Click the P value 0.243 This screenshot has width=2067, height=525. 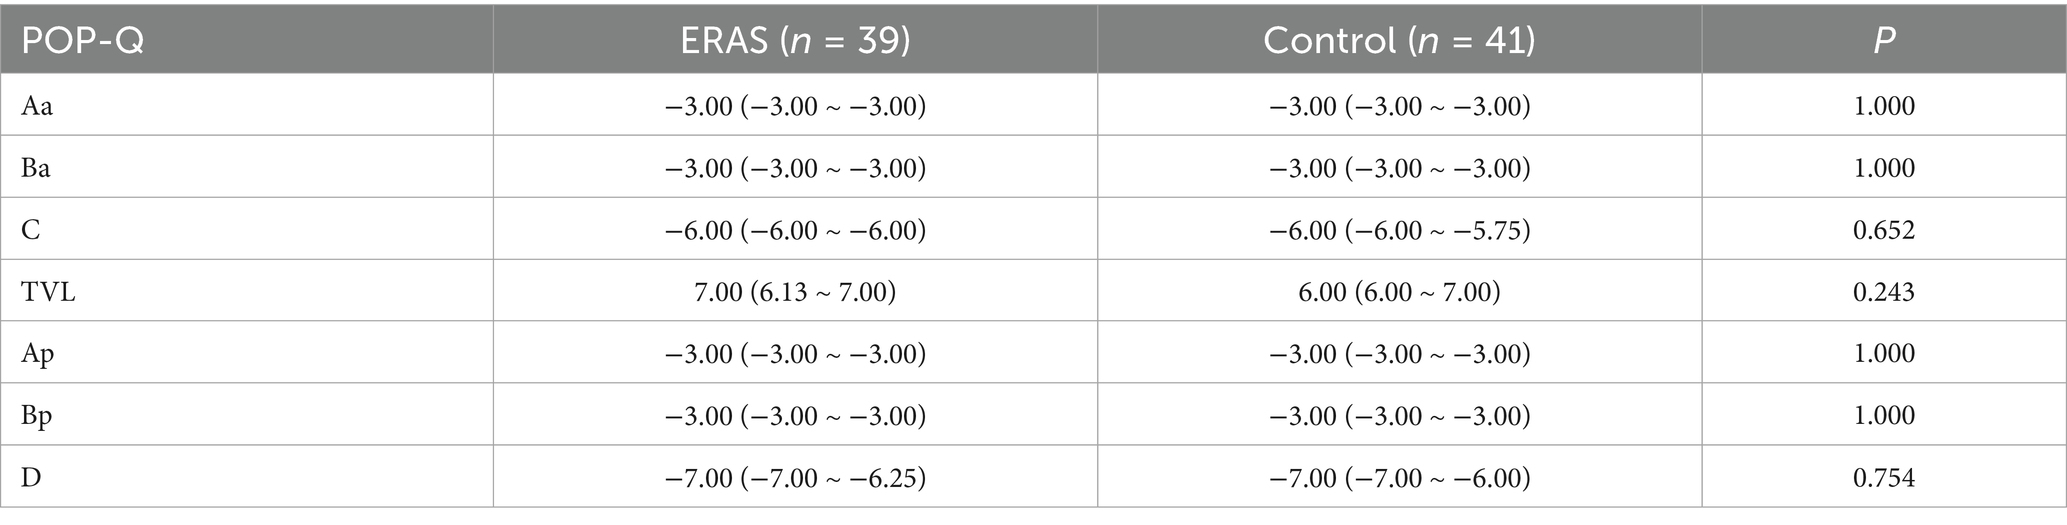click(1884, 292)
